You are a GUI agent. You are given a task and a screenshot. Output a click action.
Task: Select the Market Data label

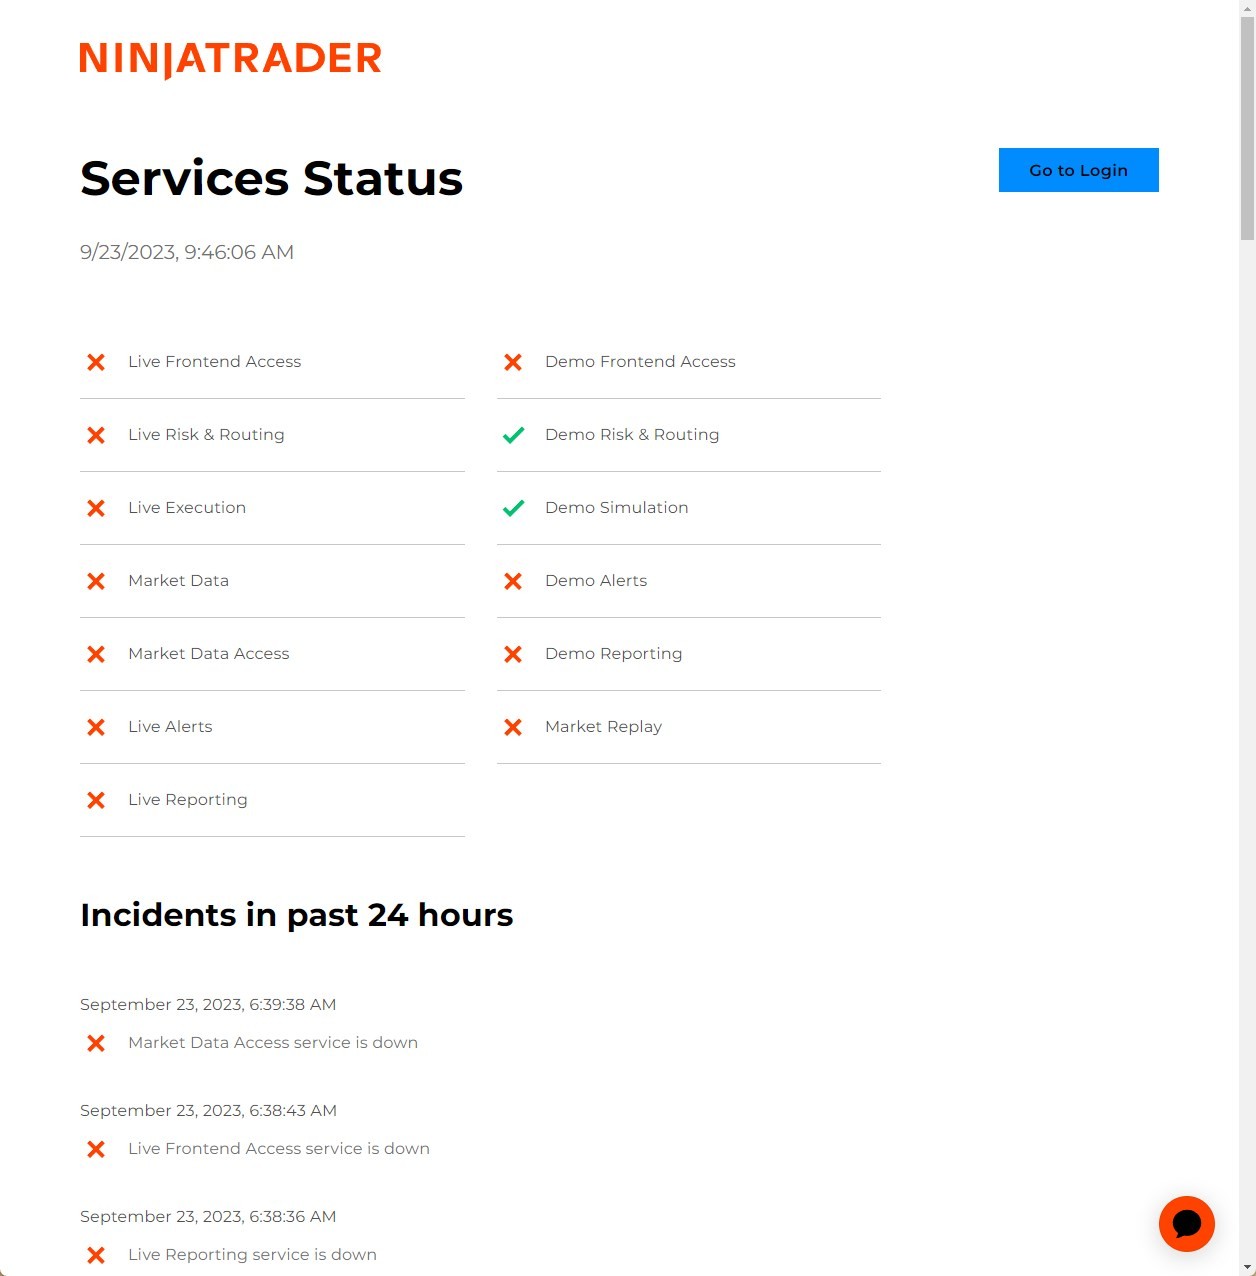178,580
